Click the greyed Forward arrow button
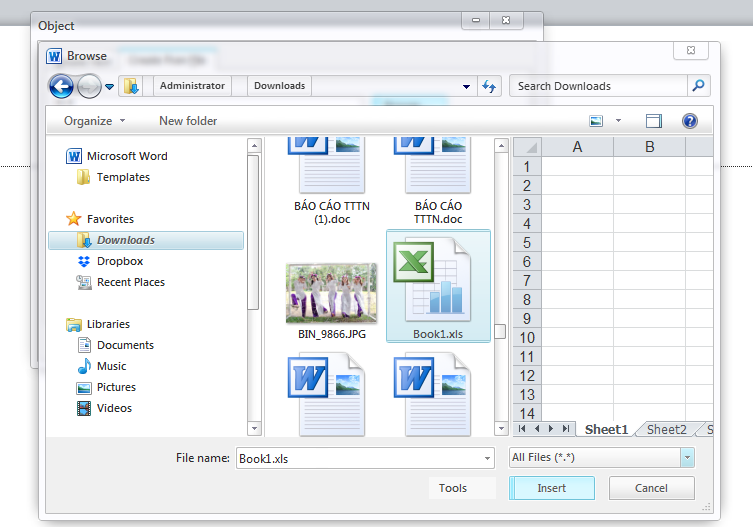Image resolution: width=753 pixels, height=527 pixels. pos(89,87)
